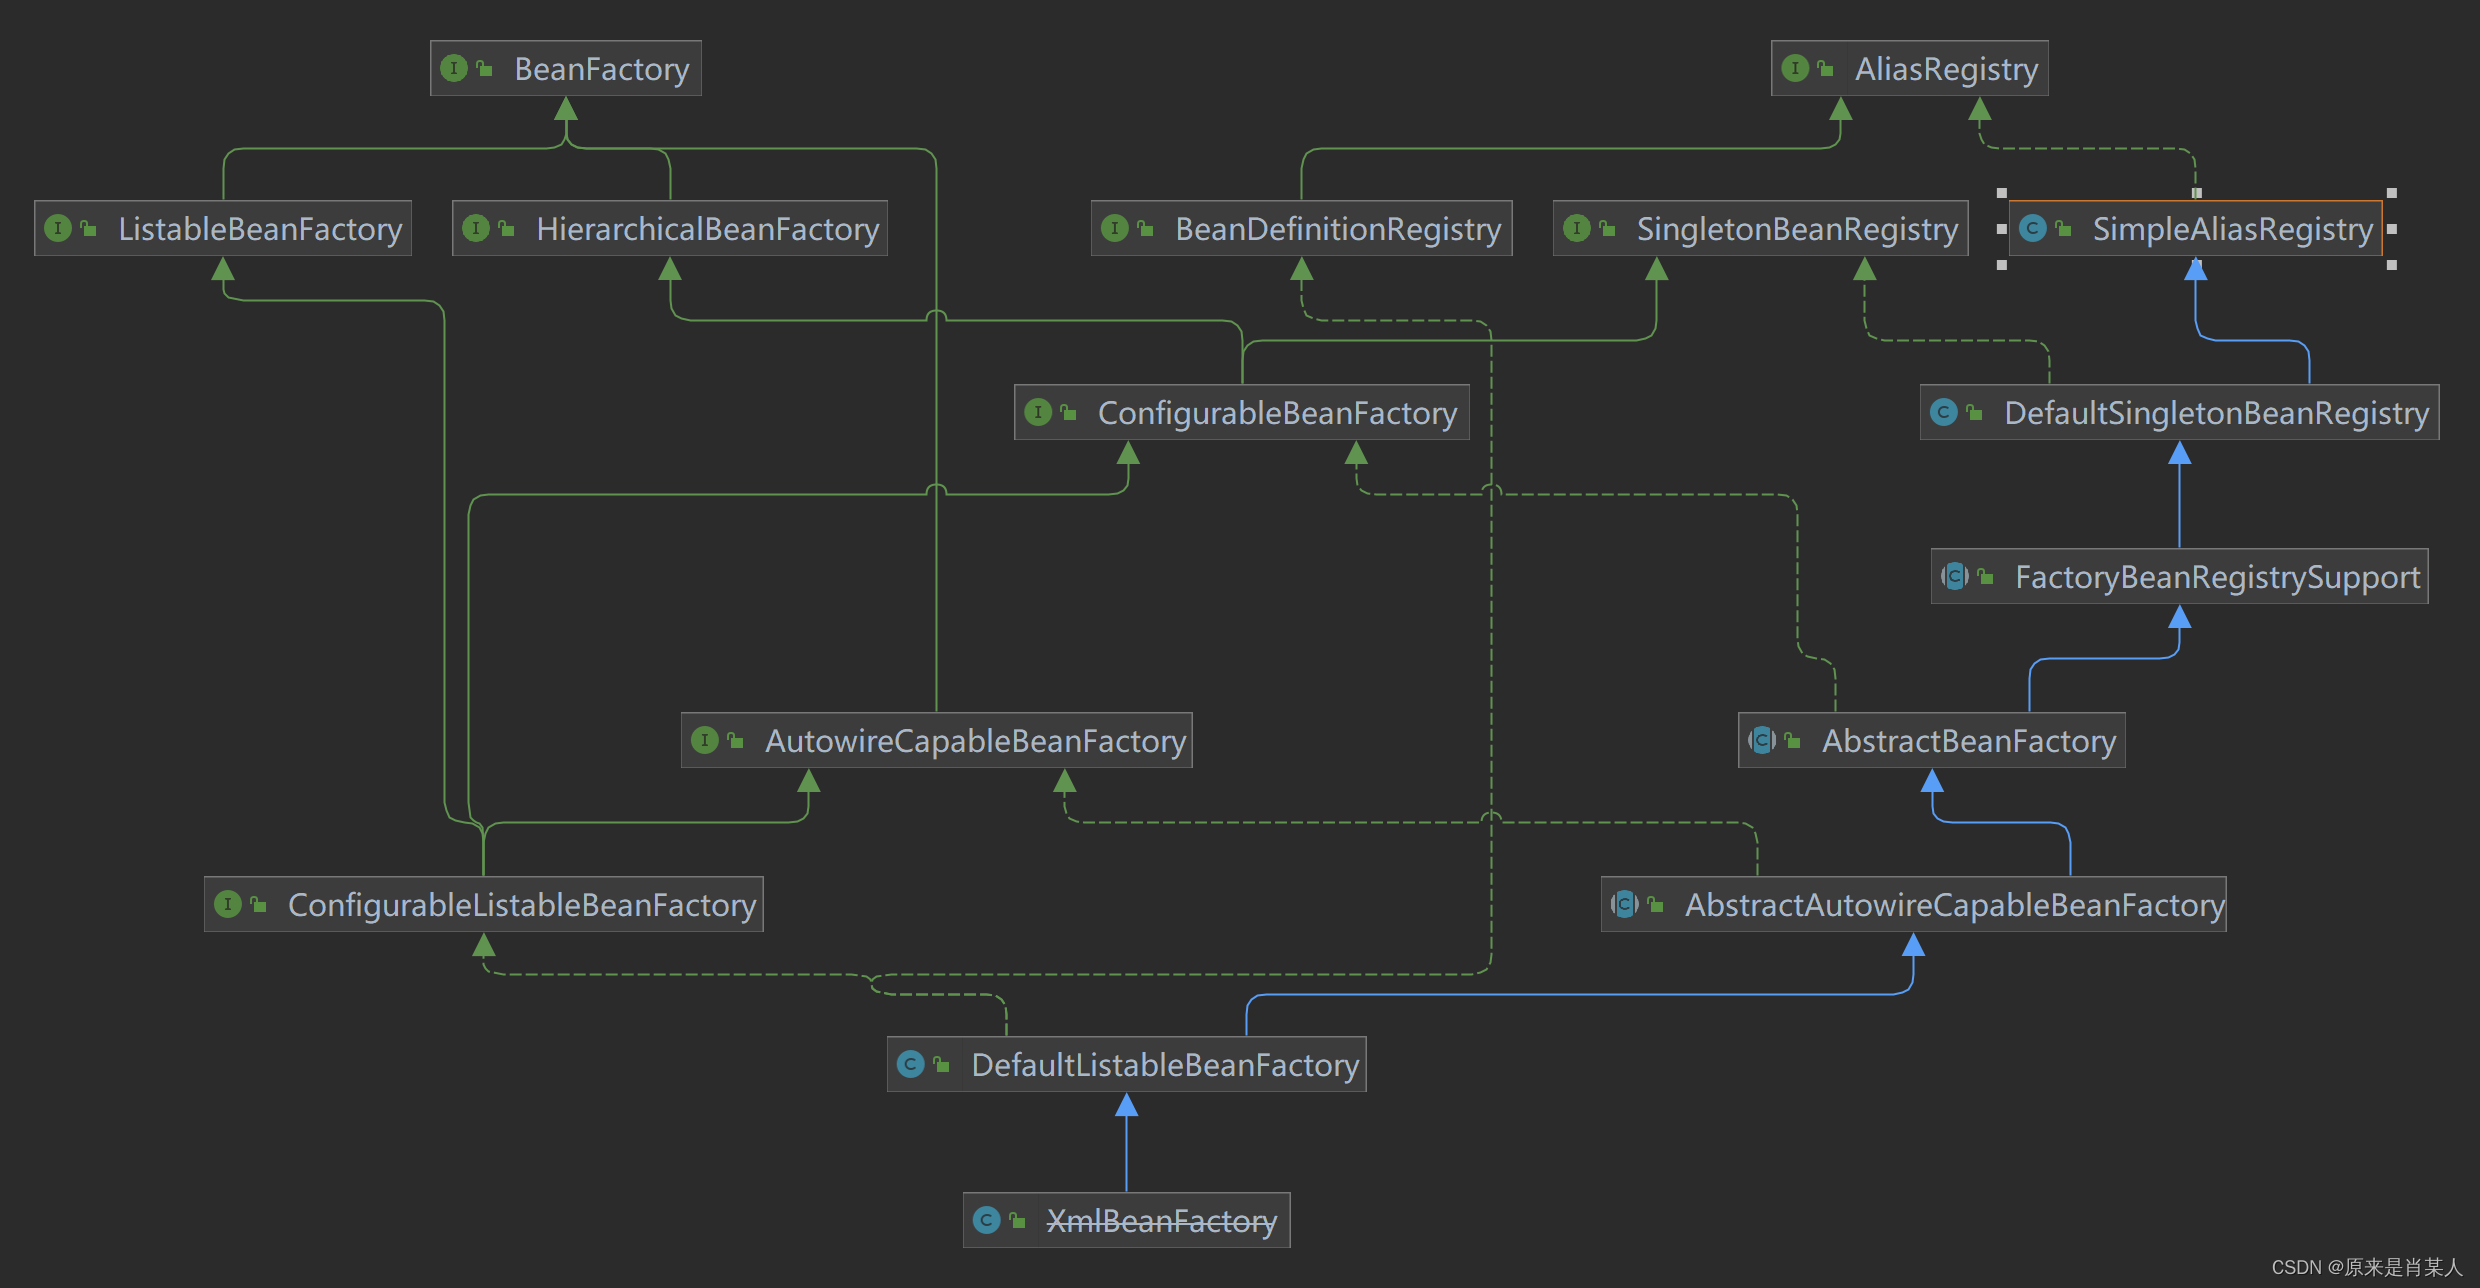
Task: Select the ListableBeanFactory label text
Action: [260, 229]
